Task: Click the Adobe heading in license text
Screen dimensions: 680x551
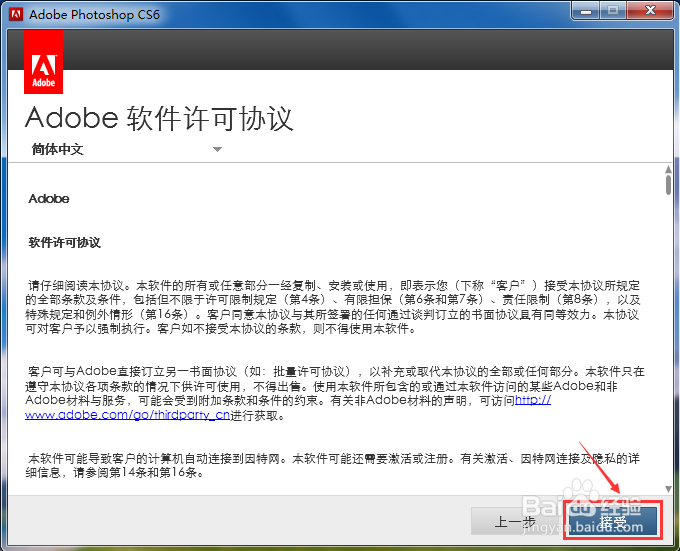Action: click(x=49, y=199)
